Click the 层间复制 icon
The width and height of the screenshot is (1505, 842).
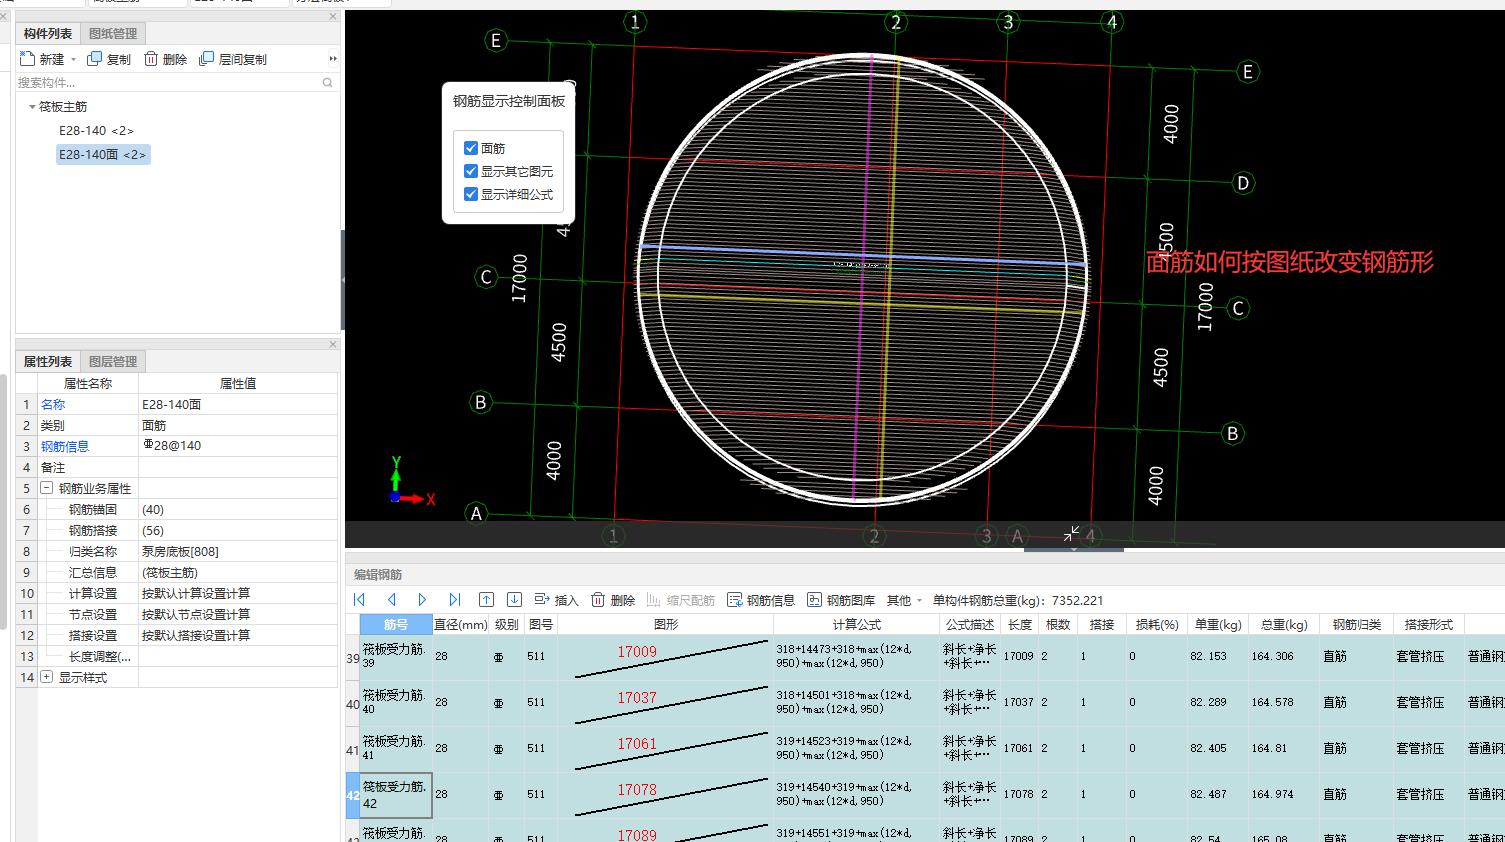coord(207,59)
